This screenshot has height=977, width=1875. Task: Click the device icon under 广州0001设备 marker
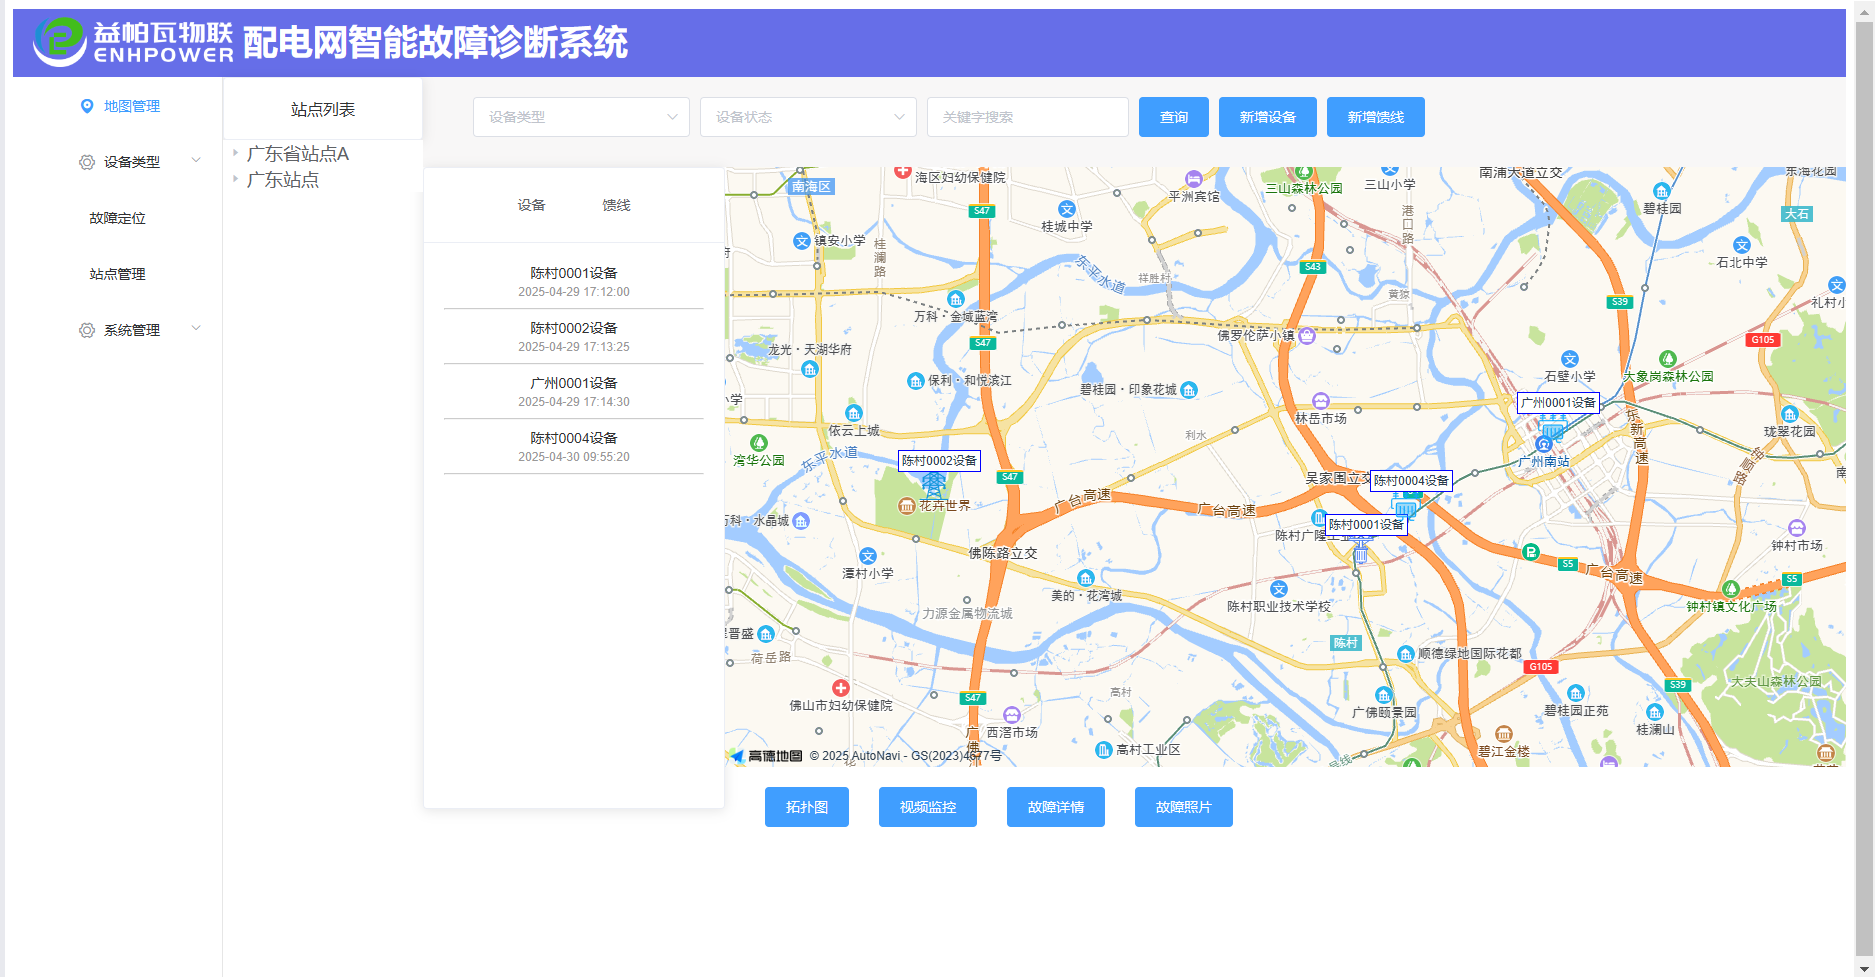click(x=1552, y=429)
